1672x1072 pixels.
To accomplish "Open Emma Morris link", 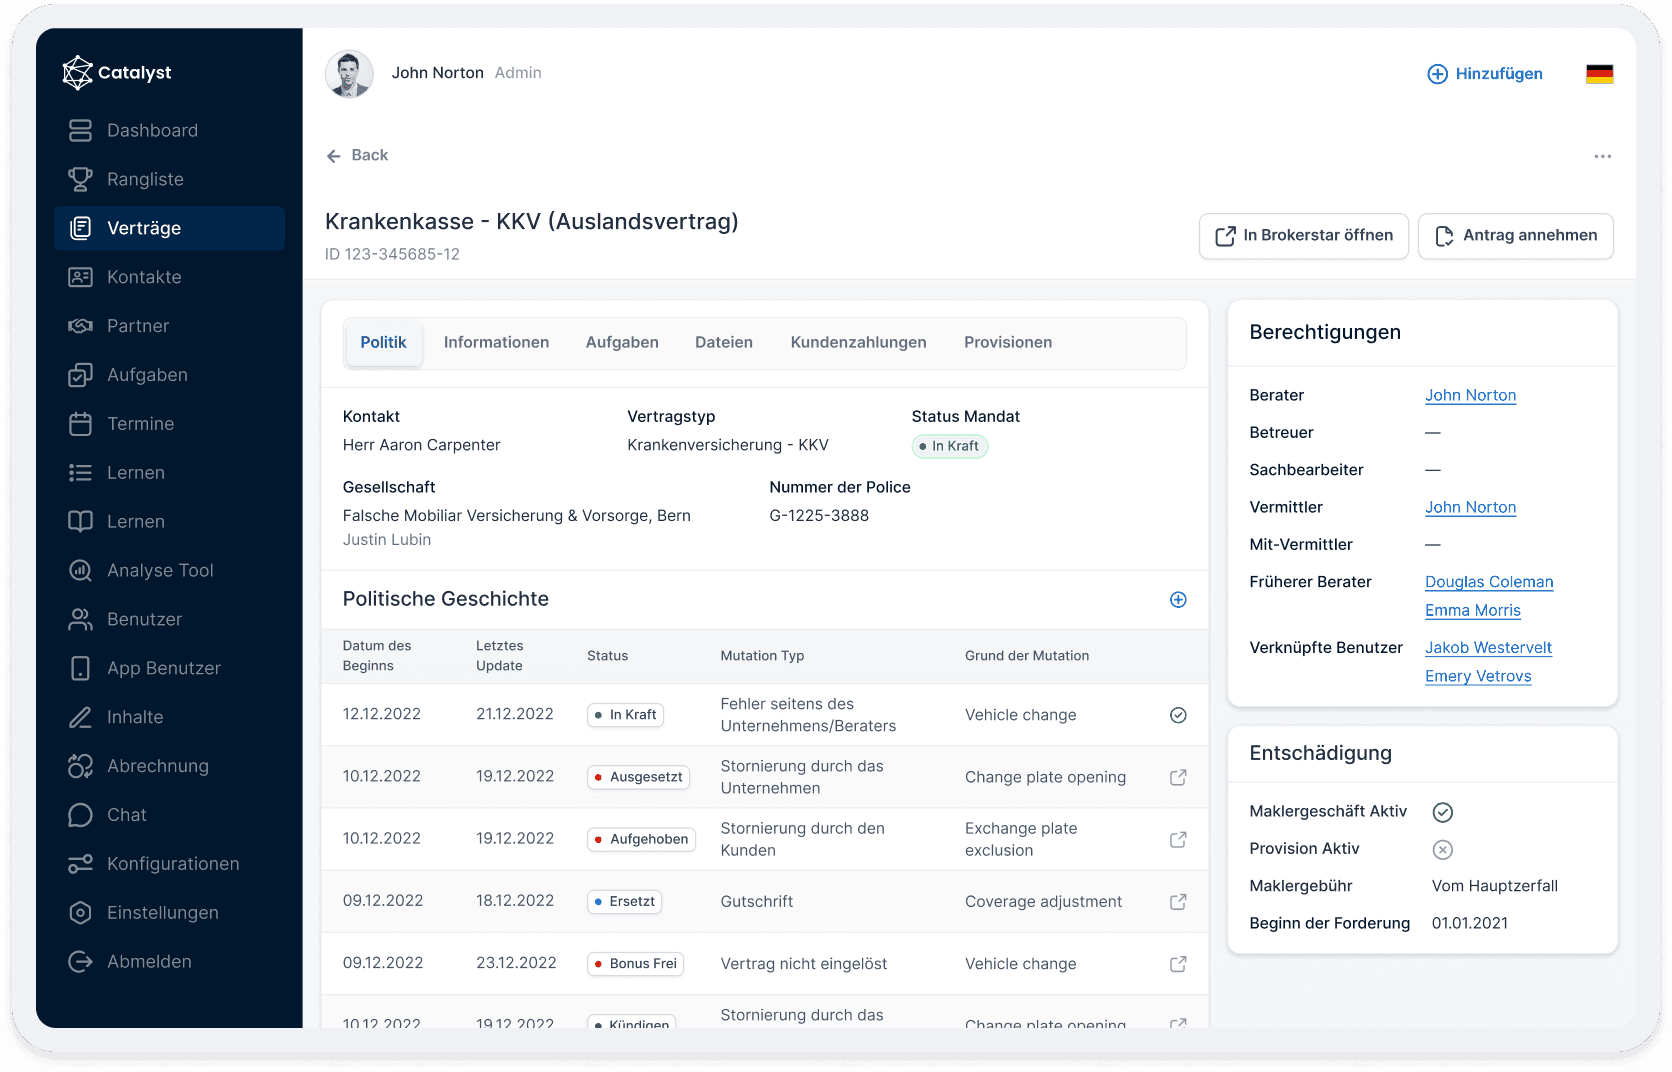I will (x=1472, y=611).
